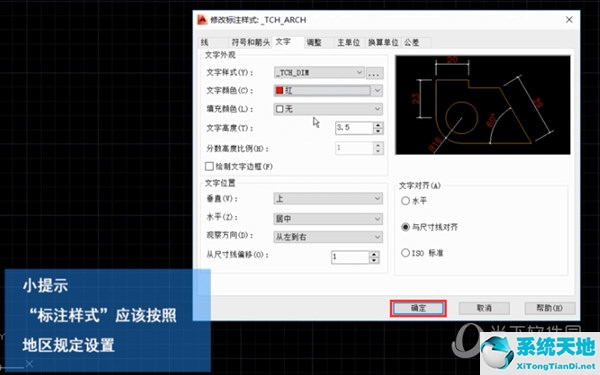Viewport: 600px width, 375px height.
Task: Increase 从尺寸线偏移 with up arrow
Action: tap(374, 254)
